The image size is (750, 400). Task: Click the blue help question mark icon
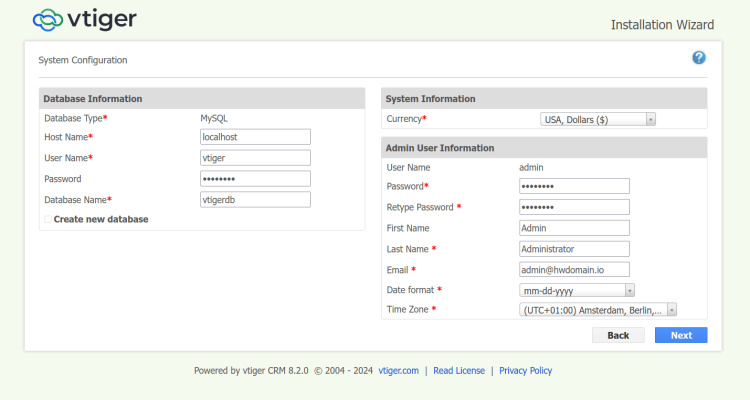699,58
